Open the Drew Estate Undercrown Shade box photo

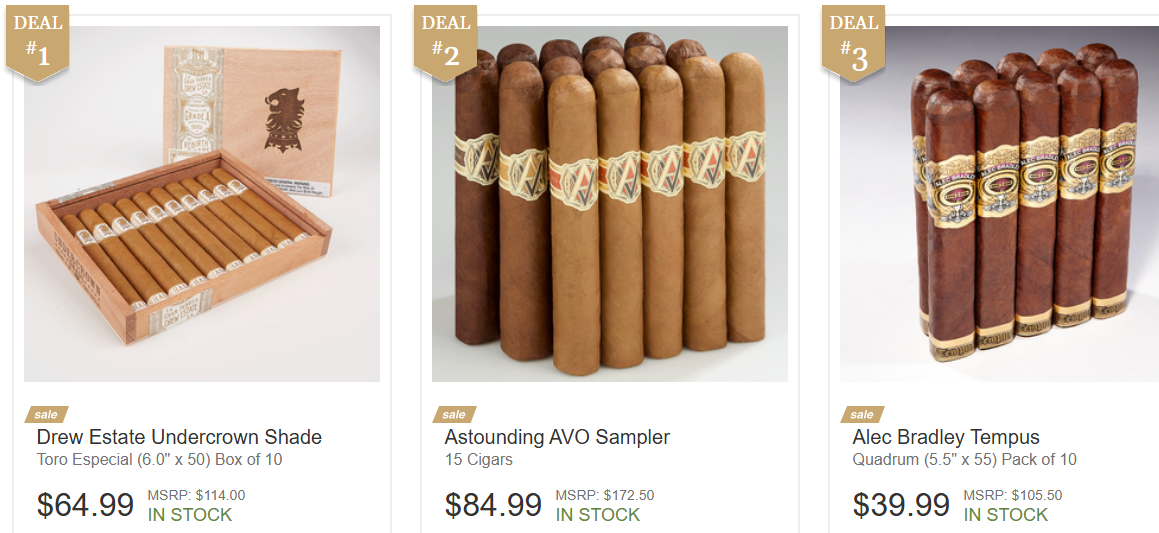pyautogui.click(x=202, y=204)
